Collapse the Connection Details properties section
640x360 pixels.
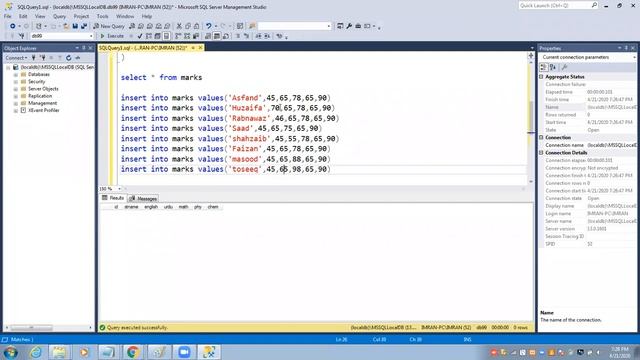click(x=542, y=153)
